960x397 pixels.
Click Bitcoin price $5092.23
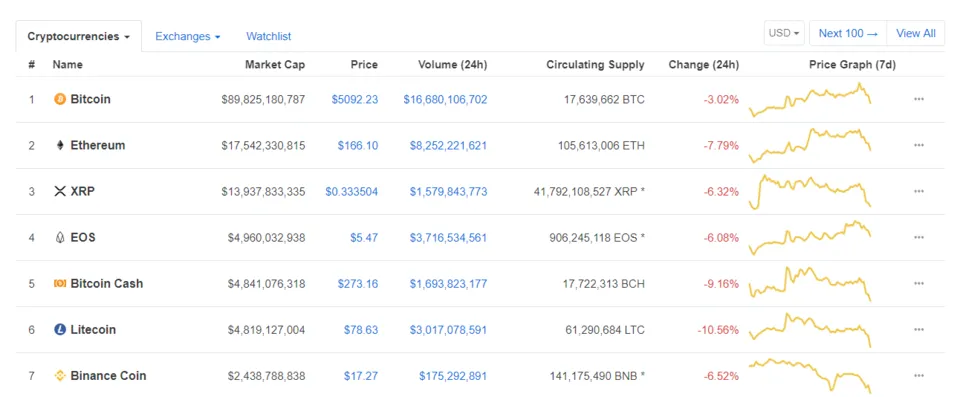355,99
